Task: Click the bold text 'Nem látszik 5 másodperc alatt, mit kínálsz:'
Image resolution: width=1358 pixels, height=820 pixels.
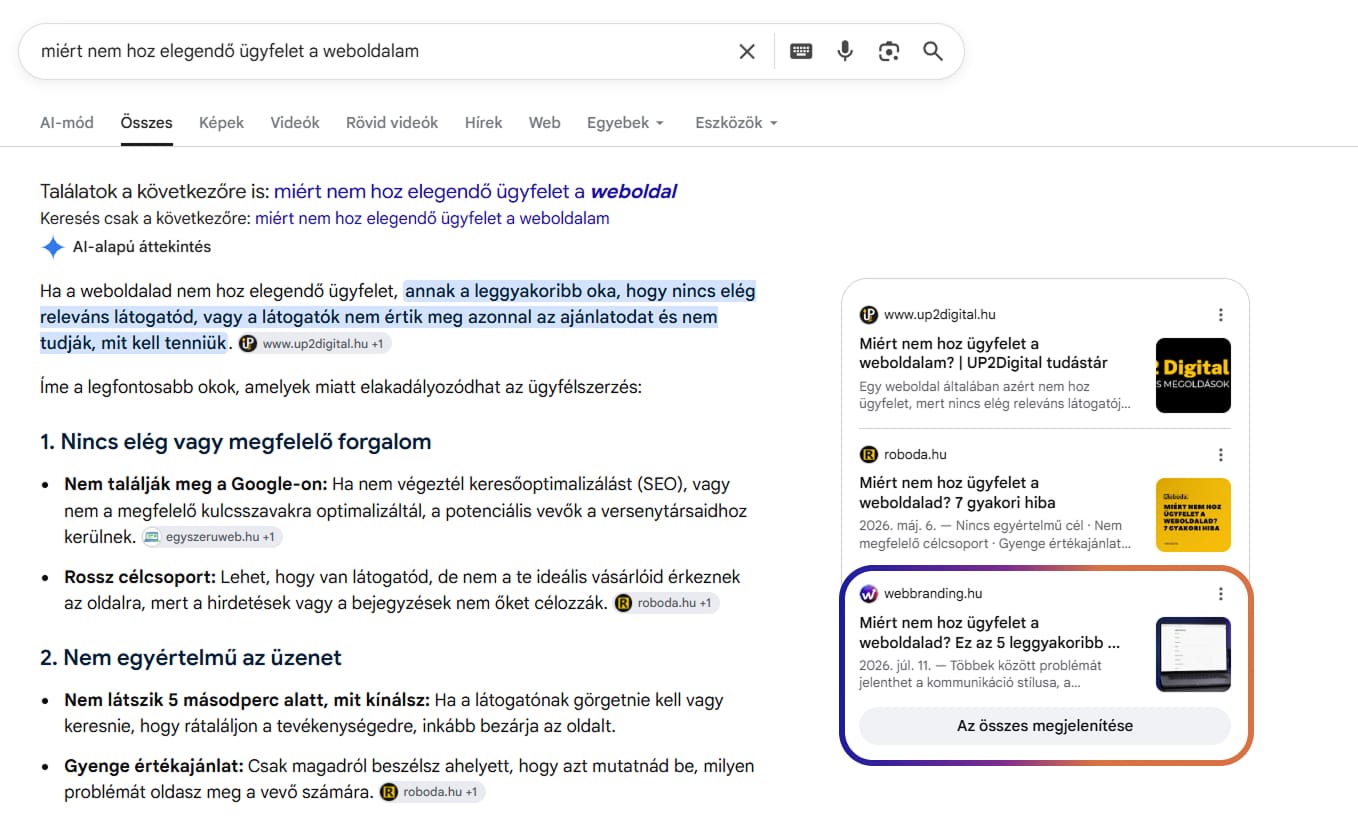Action: pos(247,700)
